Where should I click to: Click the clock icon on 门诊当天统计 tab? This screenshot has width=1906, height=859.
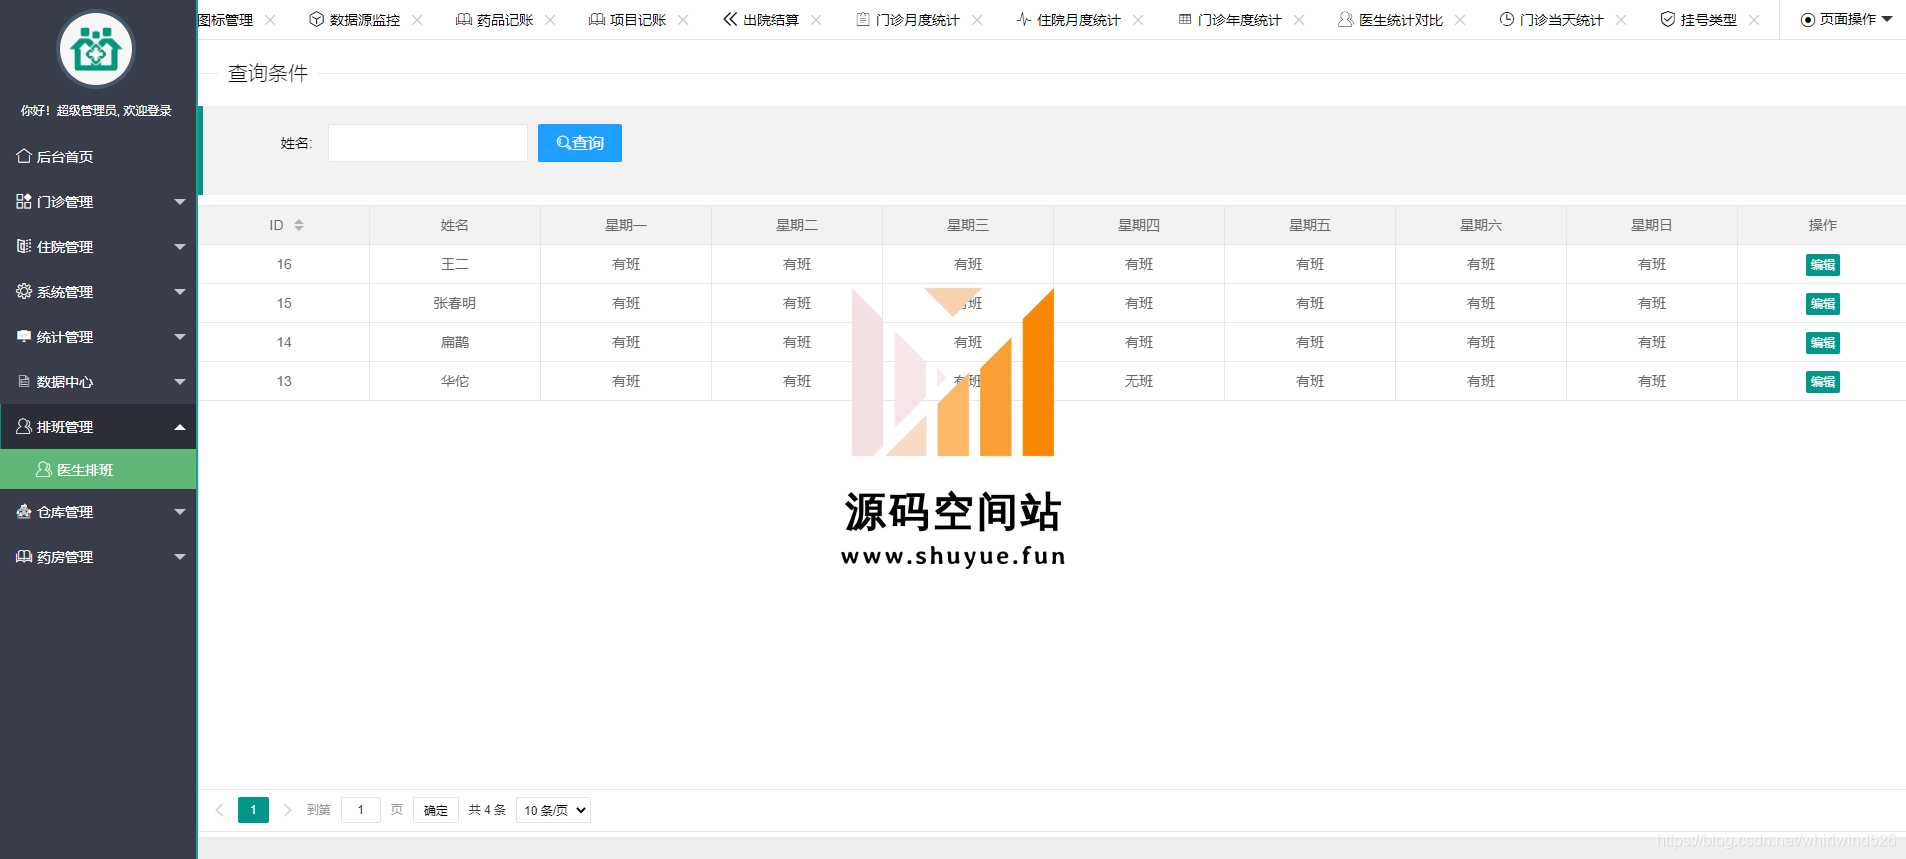1507,19
